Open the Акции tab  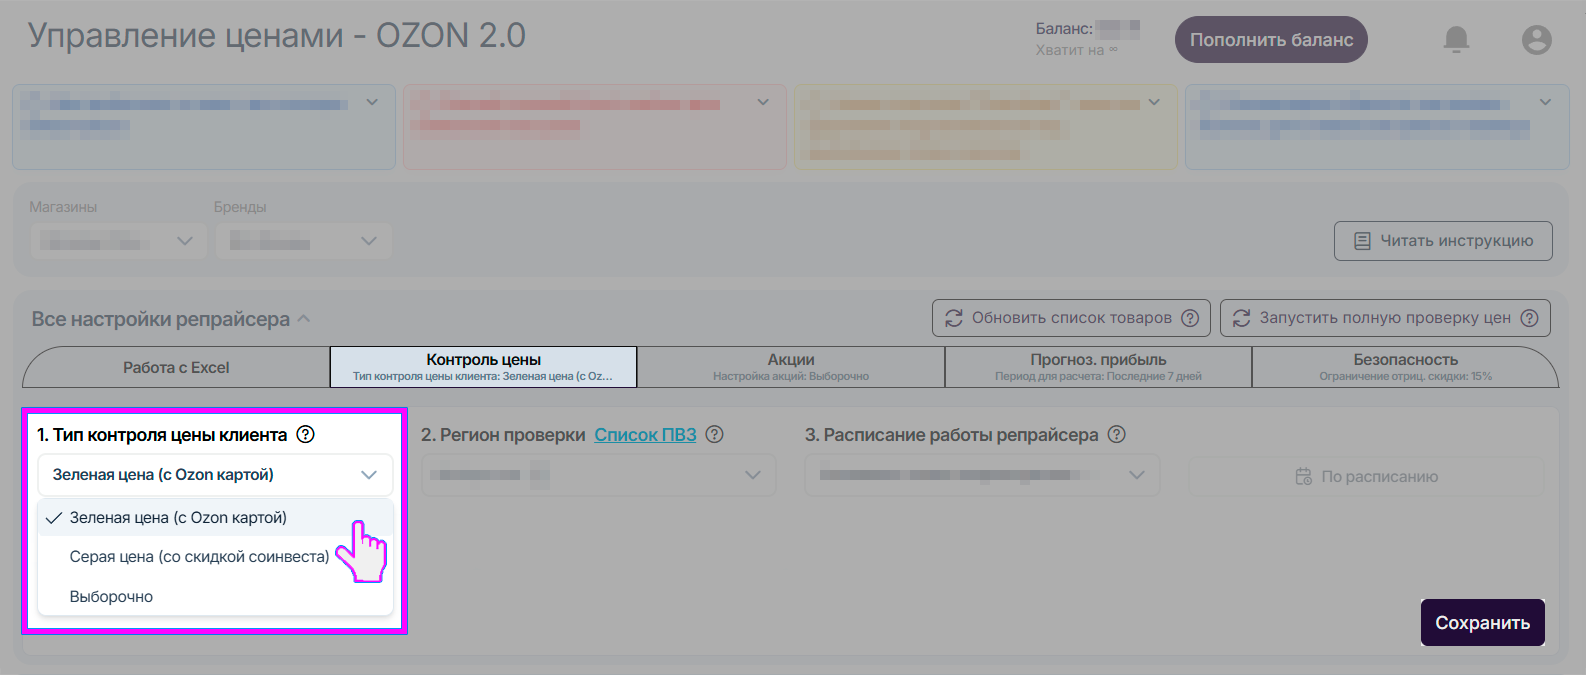pyautogui.click(x=791, y=367)
